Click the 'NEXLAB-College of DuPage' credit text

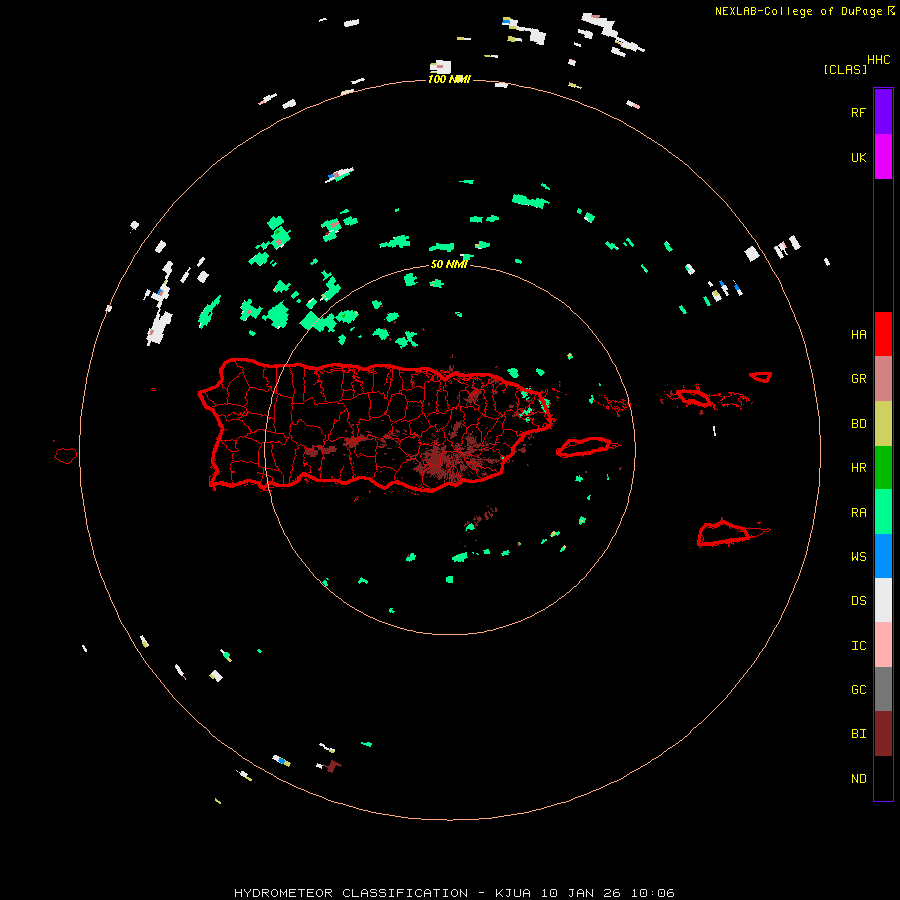click(798, 11)
